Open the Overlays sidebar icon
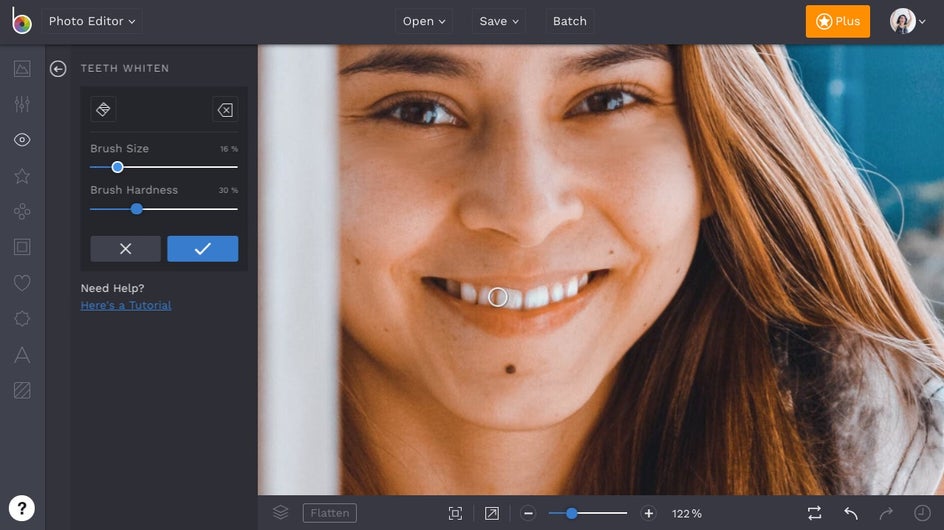The image size is (944, 530). (22, 319)
